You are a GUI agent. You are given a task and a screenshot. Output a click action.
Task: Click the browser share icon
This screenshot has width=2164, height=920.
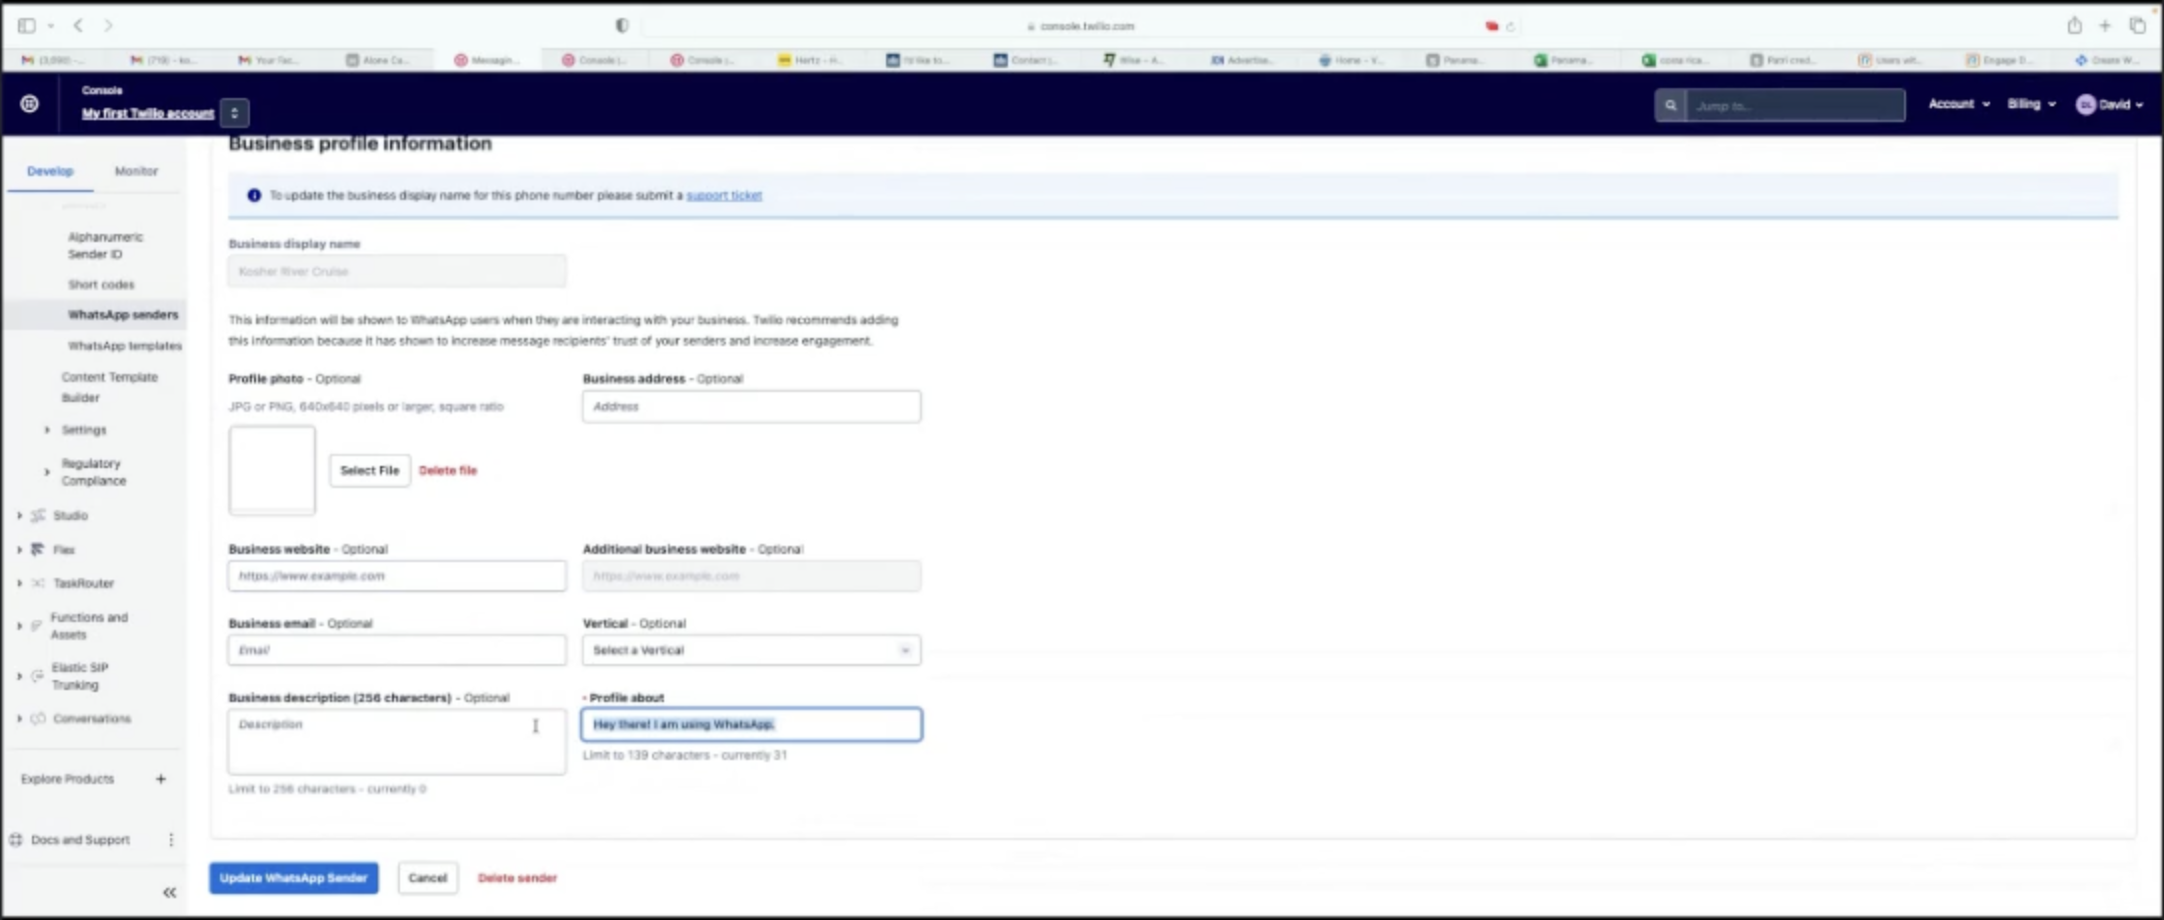(2074, 25)
